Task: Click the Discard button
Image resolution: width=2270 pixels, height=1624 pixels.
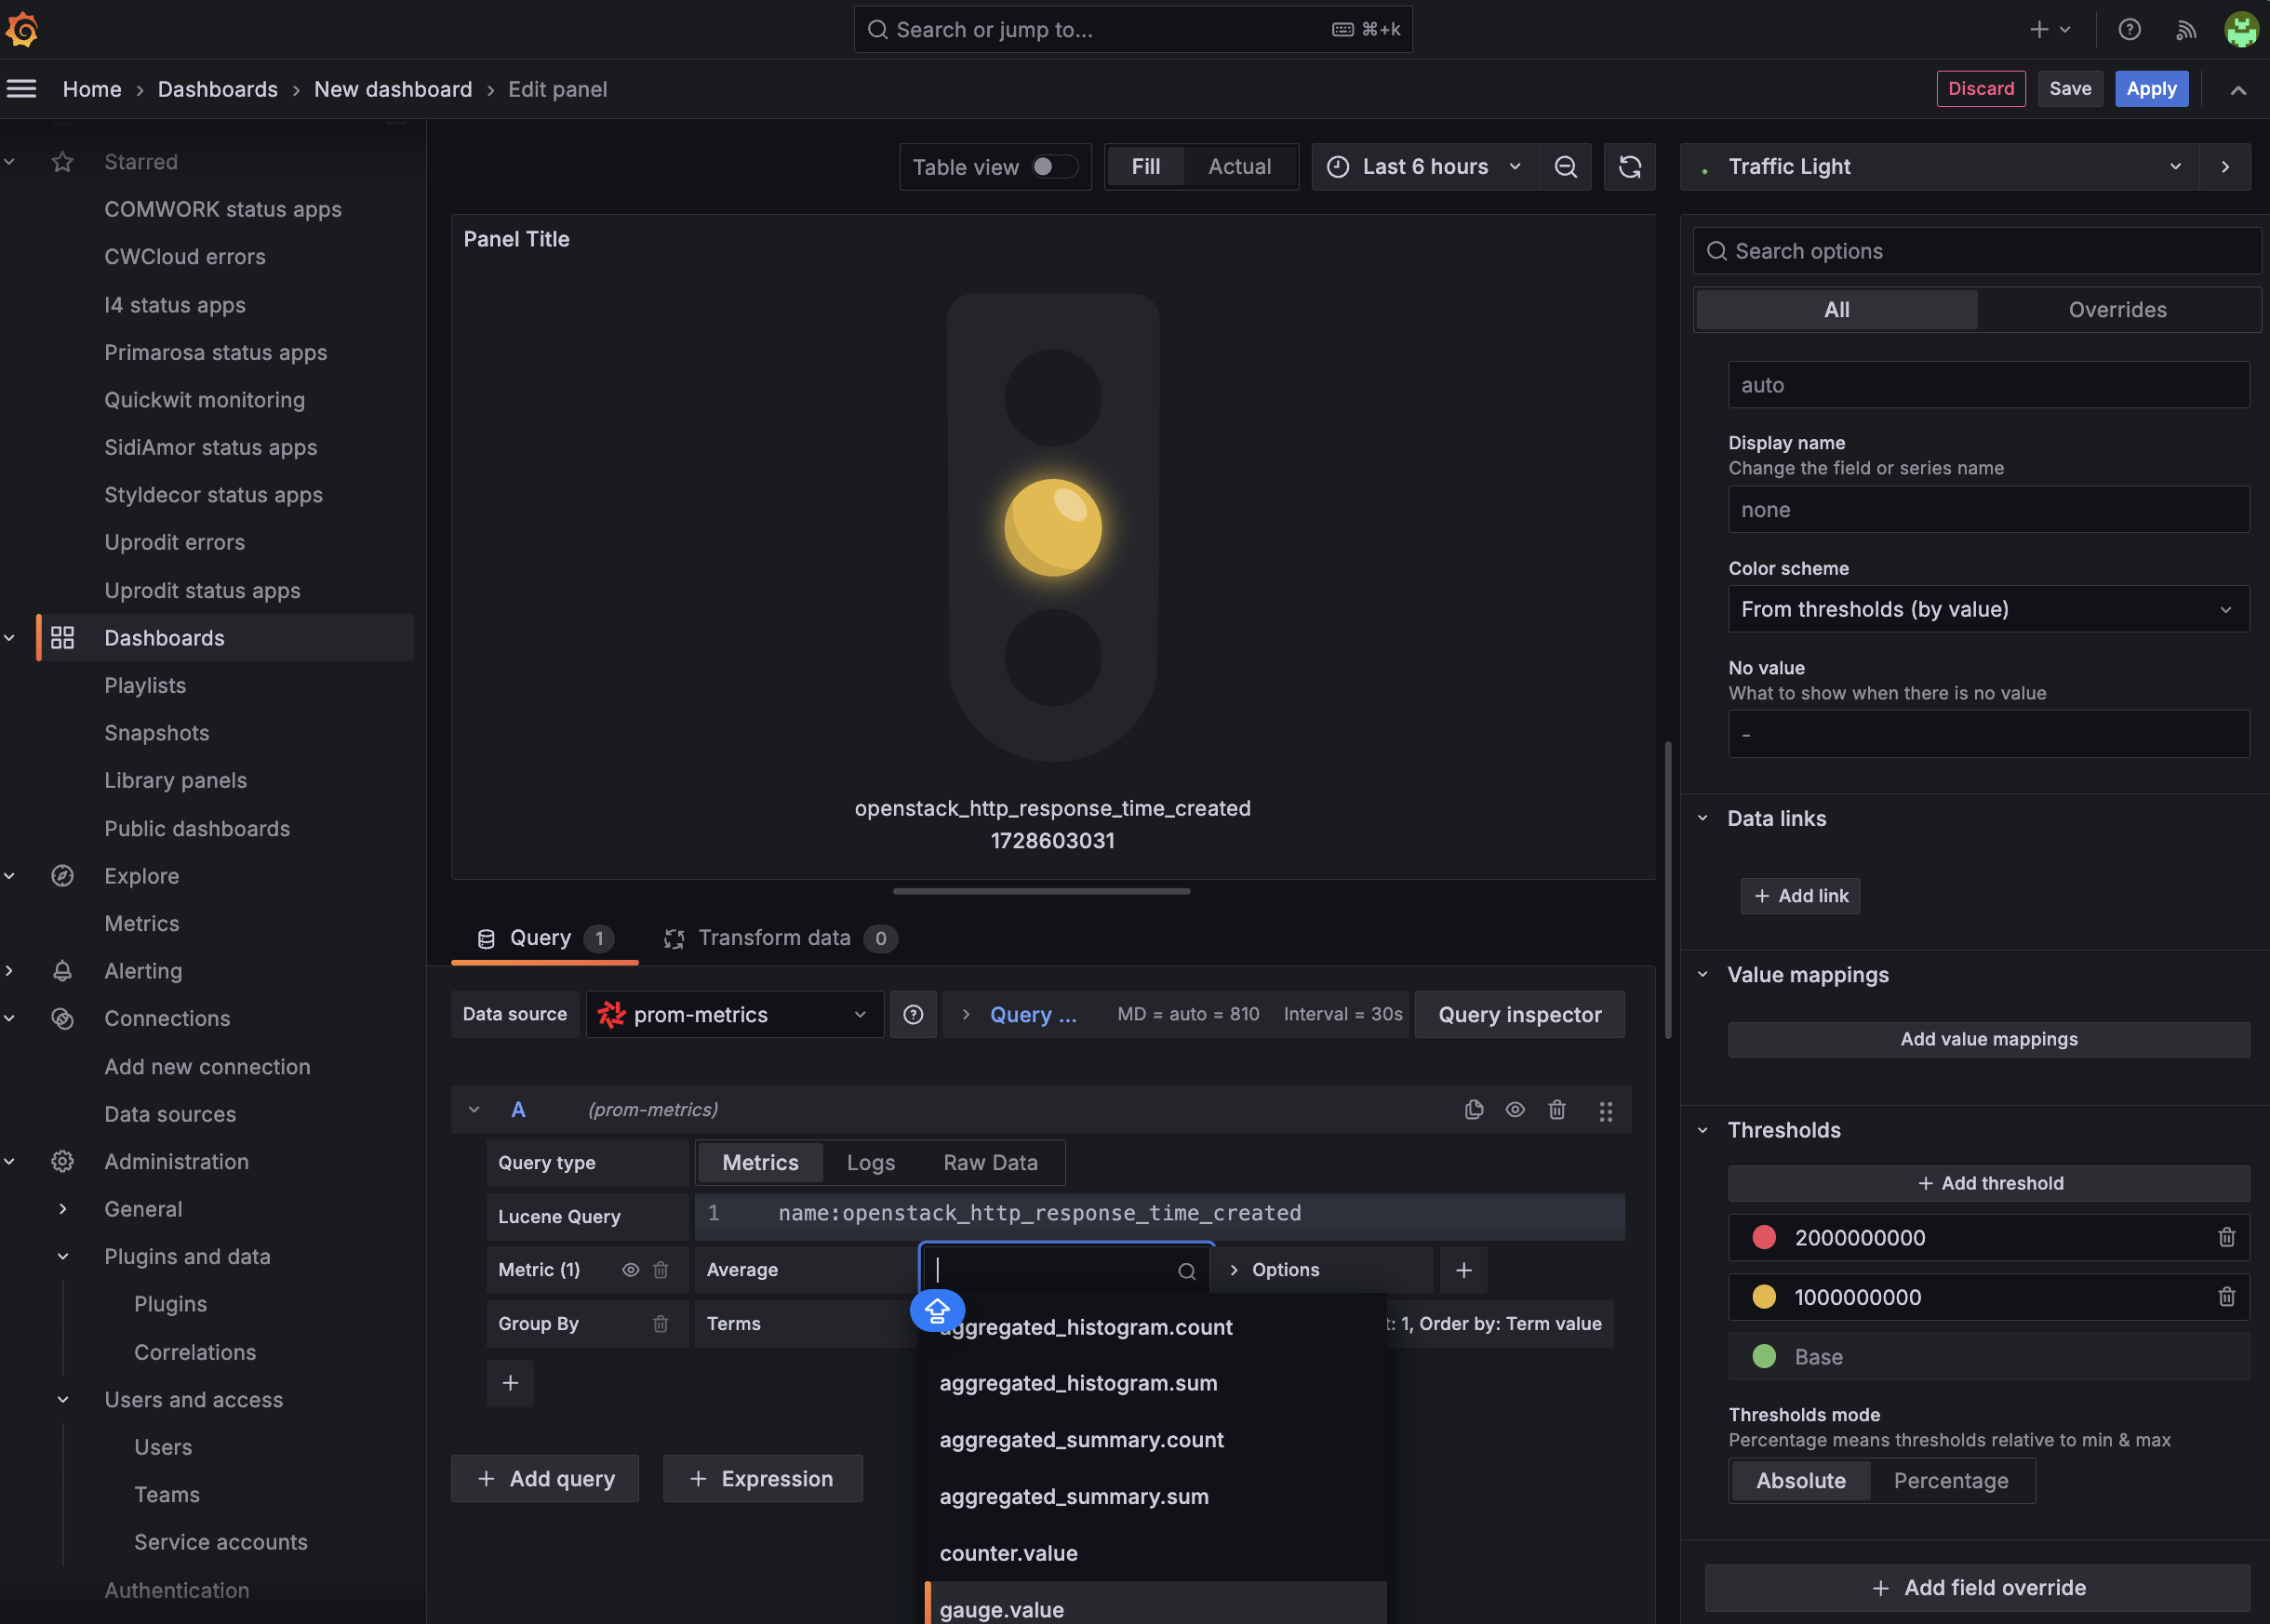Action: (x=1981, y=89)
